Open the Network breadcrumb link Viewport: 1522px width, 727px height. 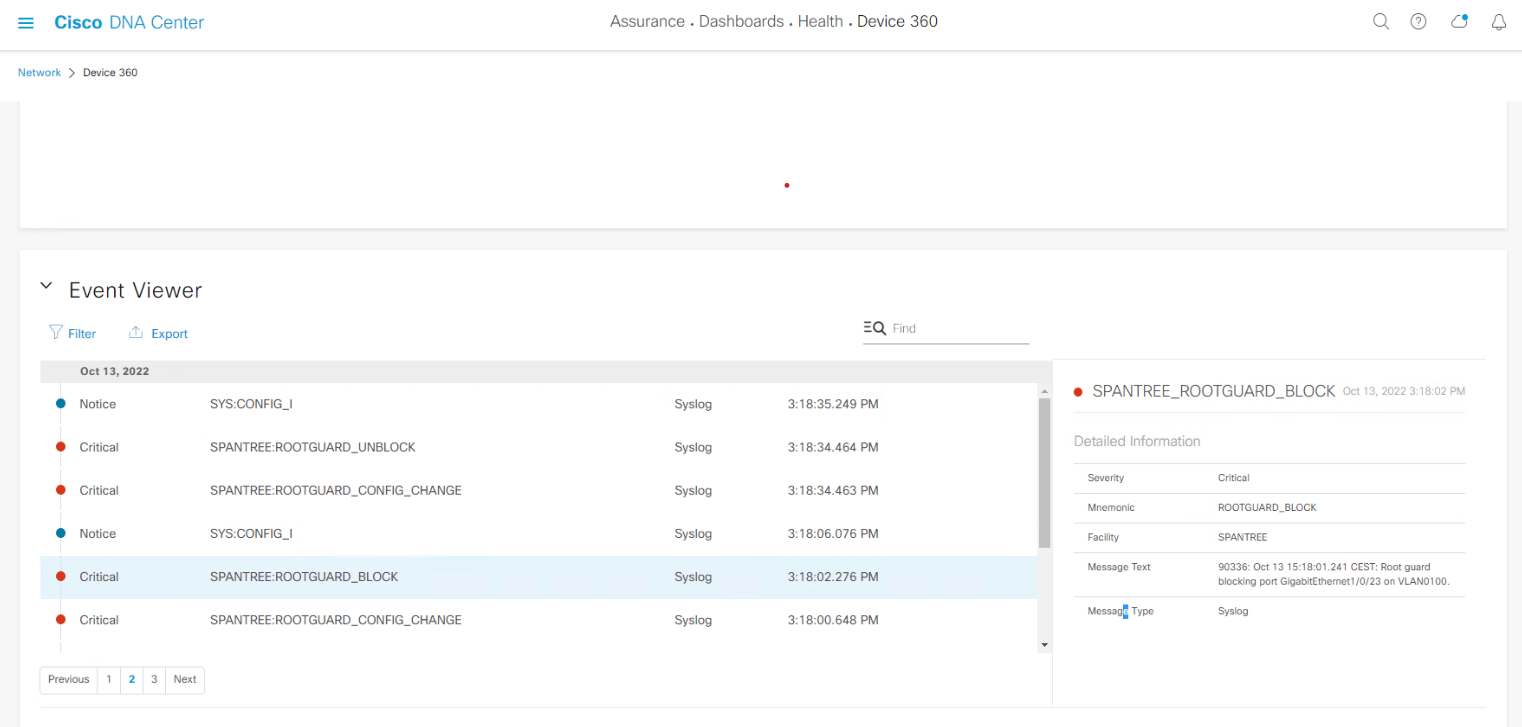tap(39, 72)
